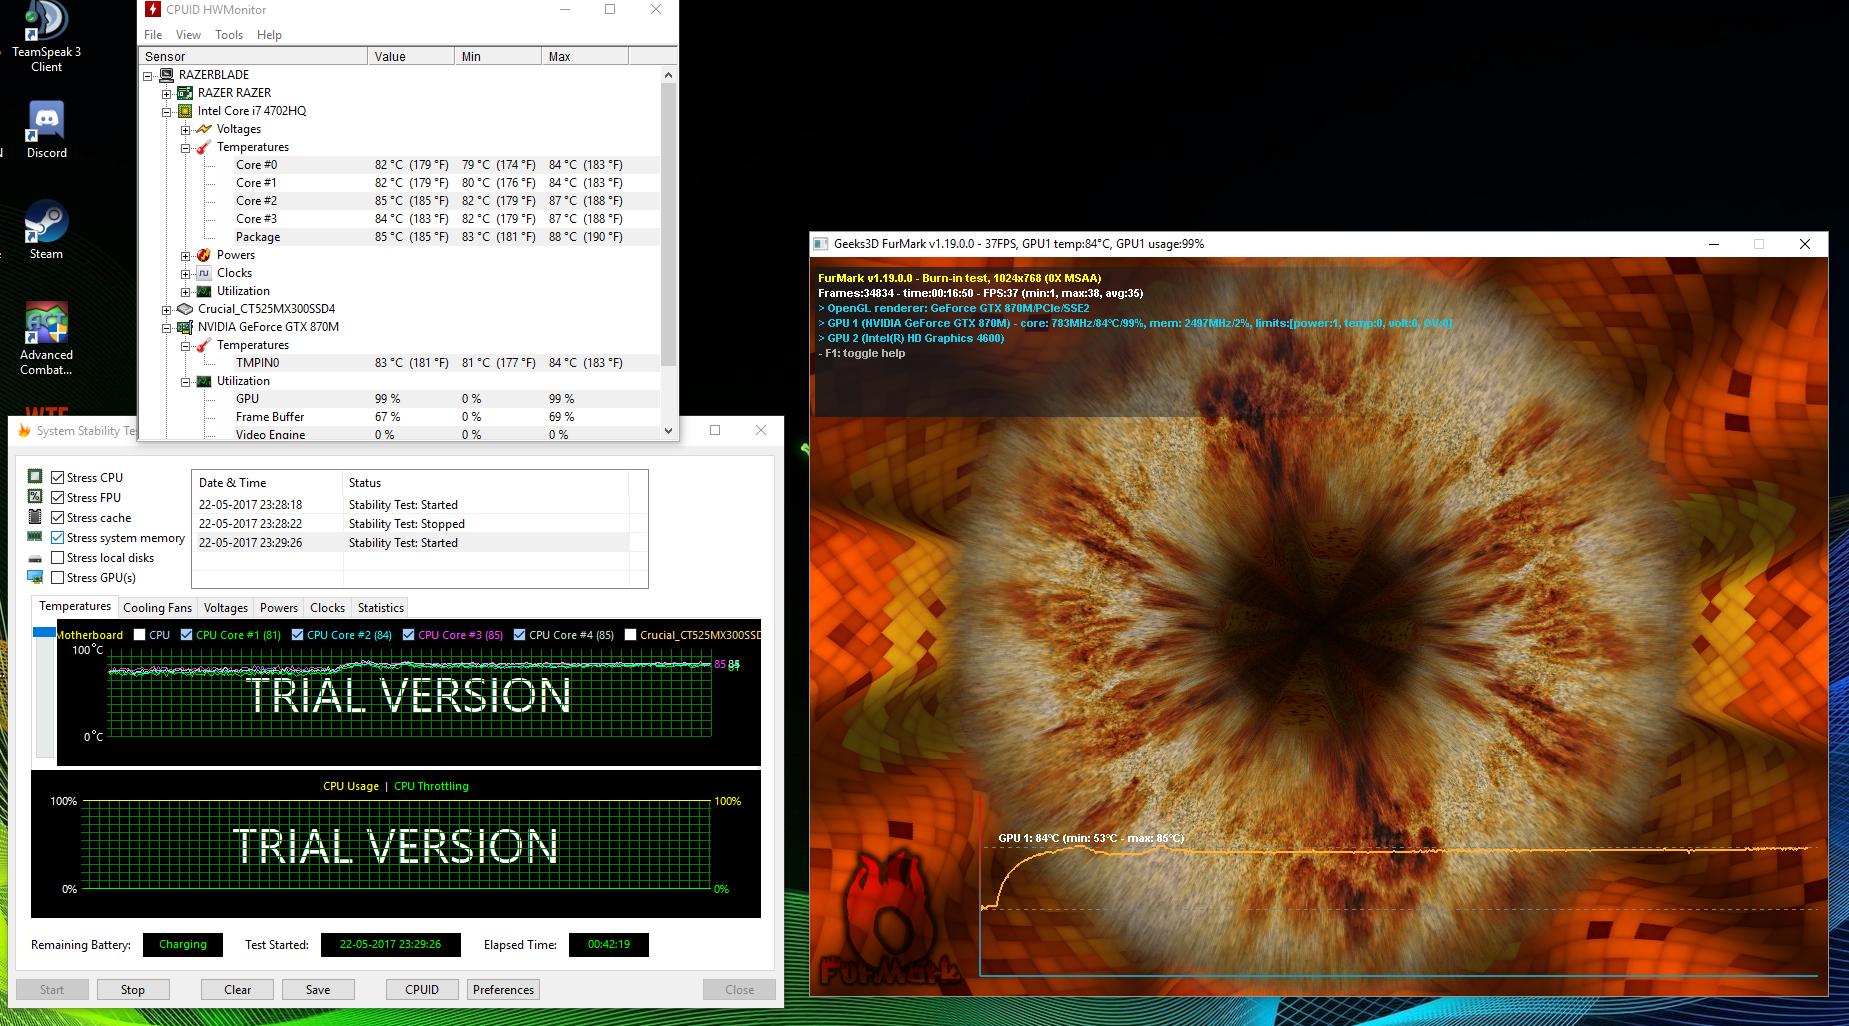Screen dimensions: 1849x1026
Task: Click the icon beside Stress CPU
Action: tap(35, 477)
